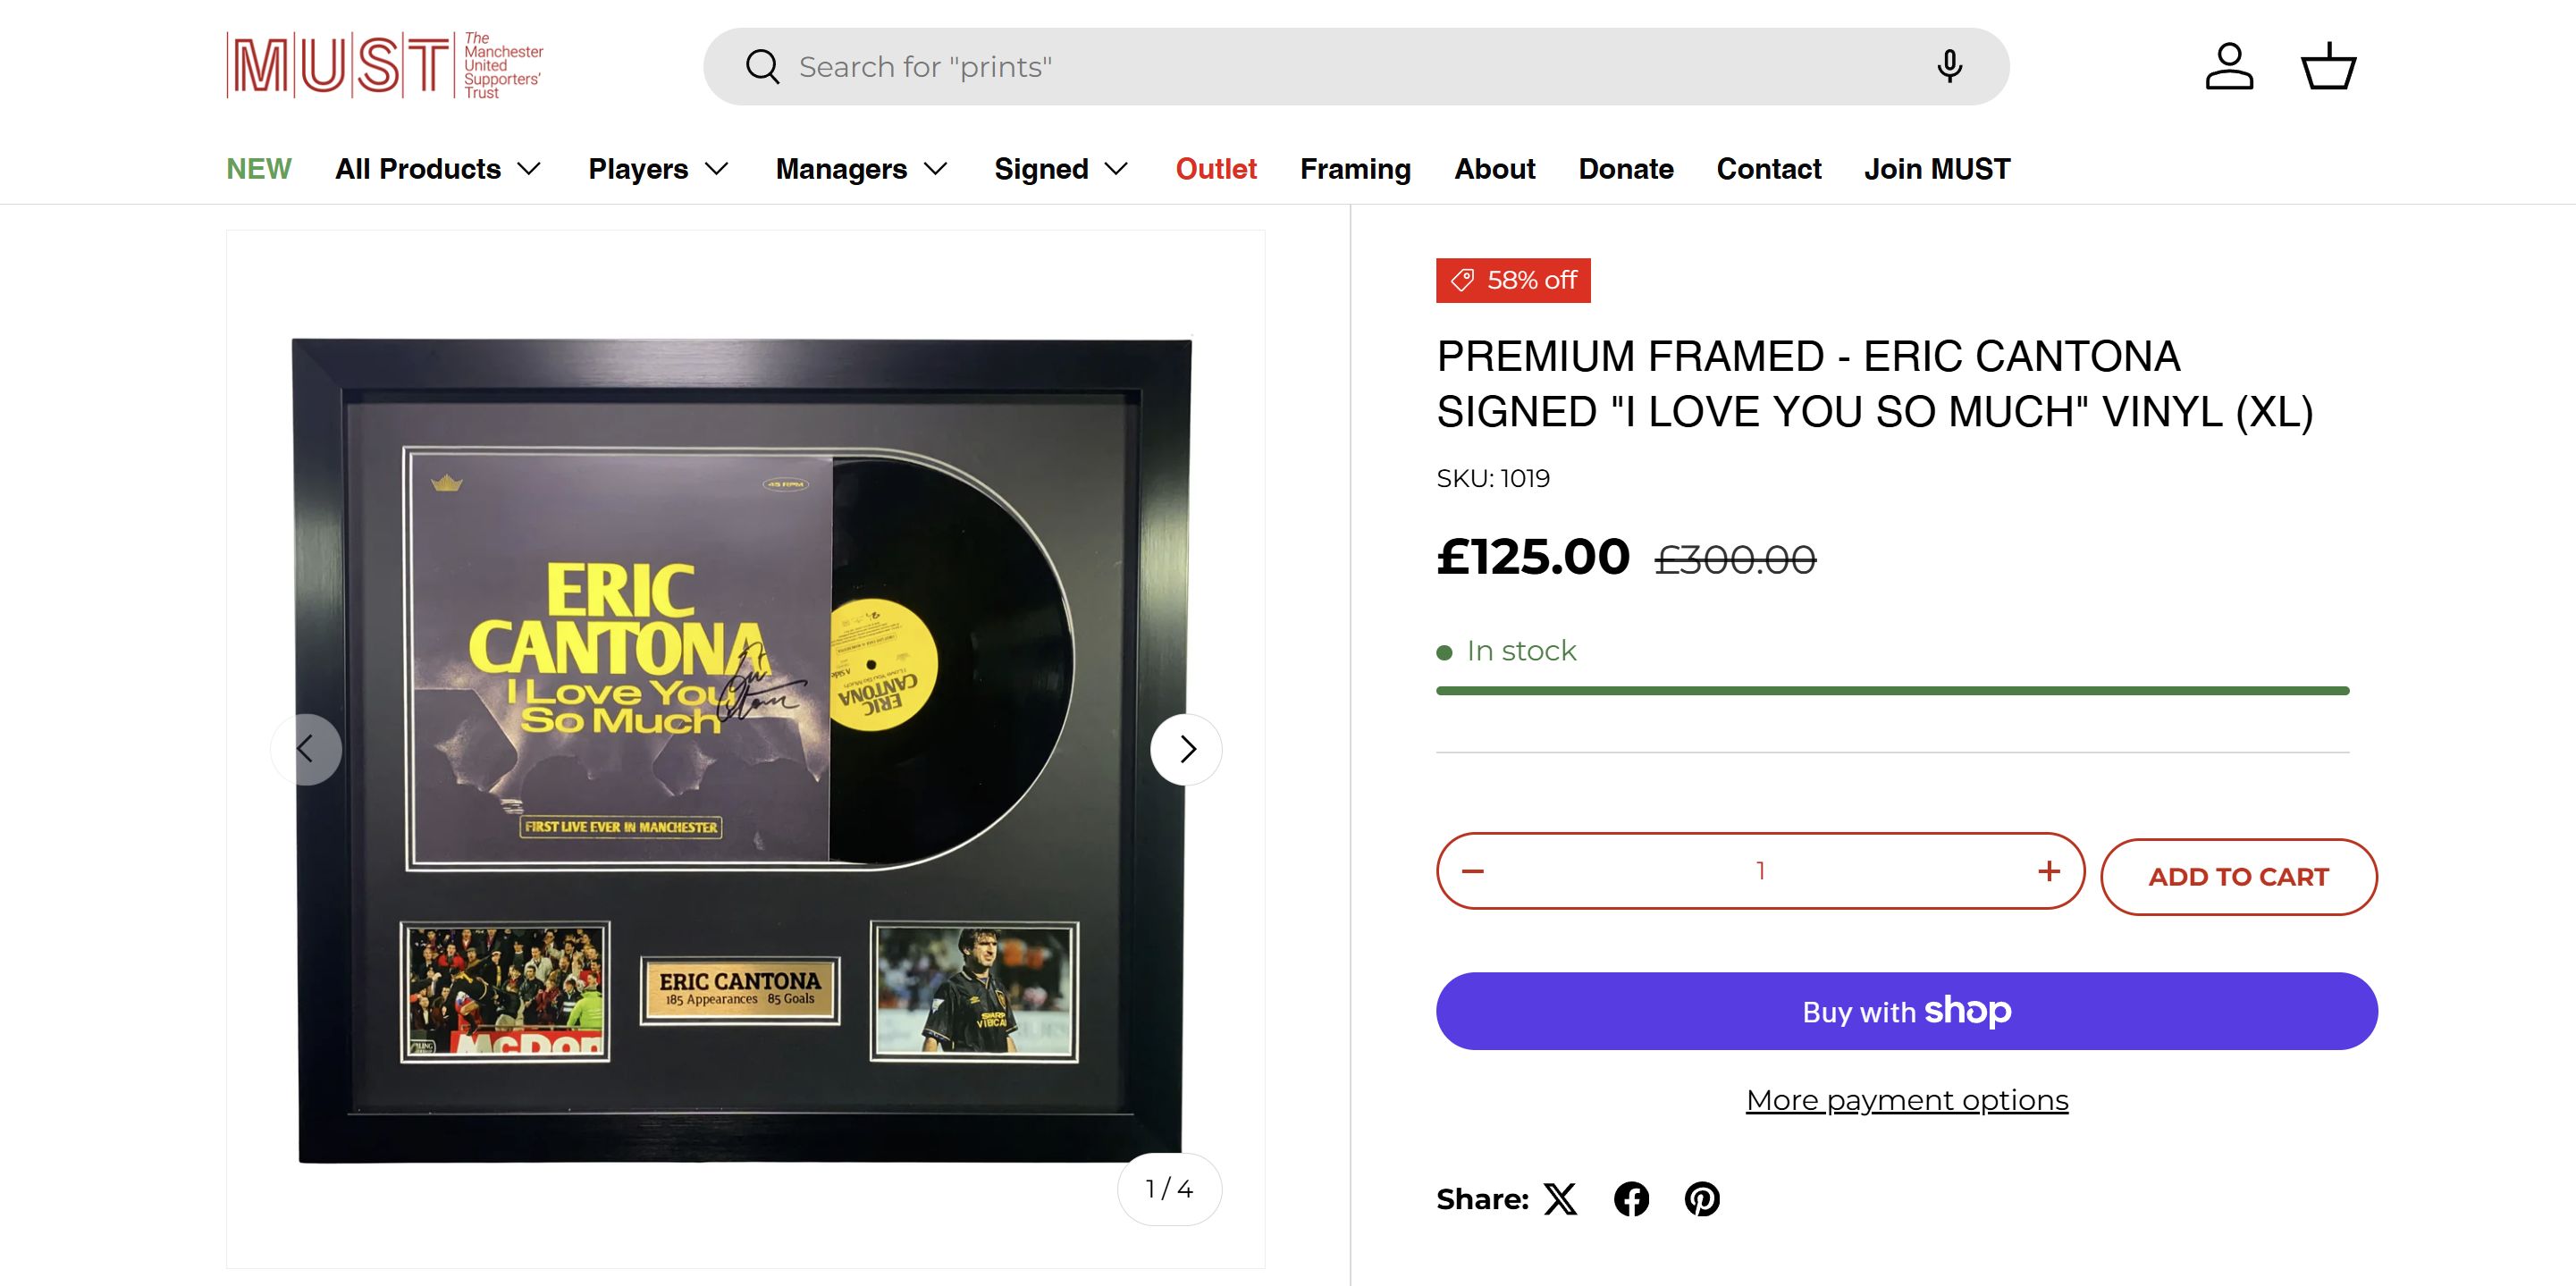Click the search magnifier icon
This screenshot has height=1286, width=2576.
(762, 67)
